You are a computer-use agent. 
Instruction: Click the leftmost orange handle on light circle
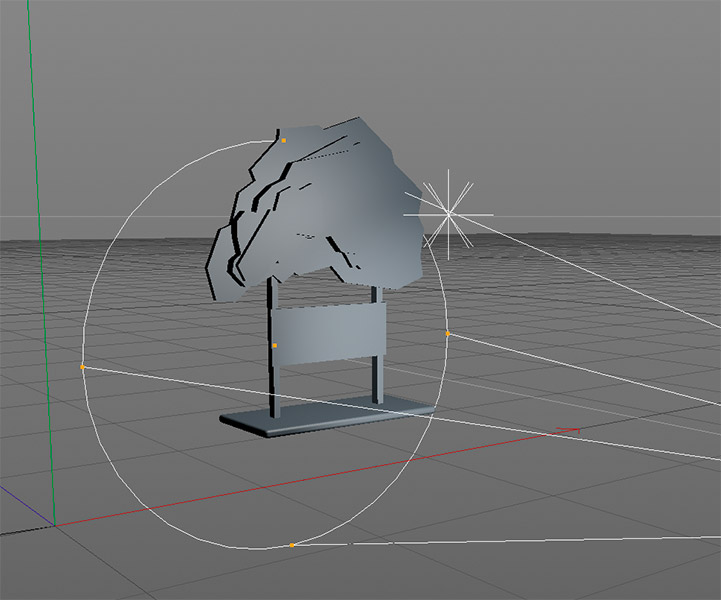pyautogui.click(x=82, y=368)
